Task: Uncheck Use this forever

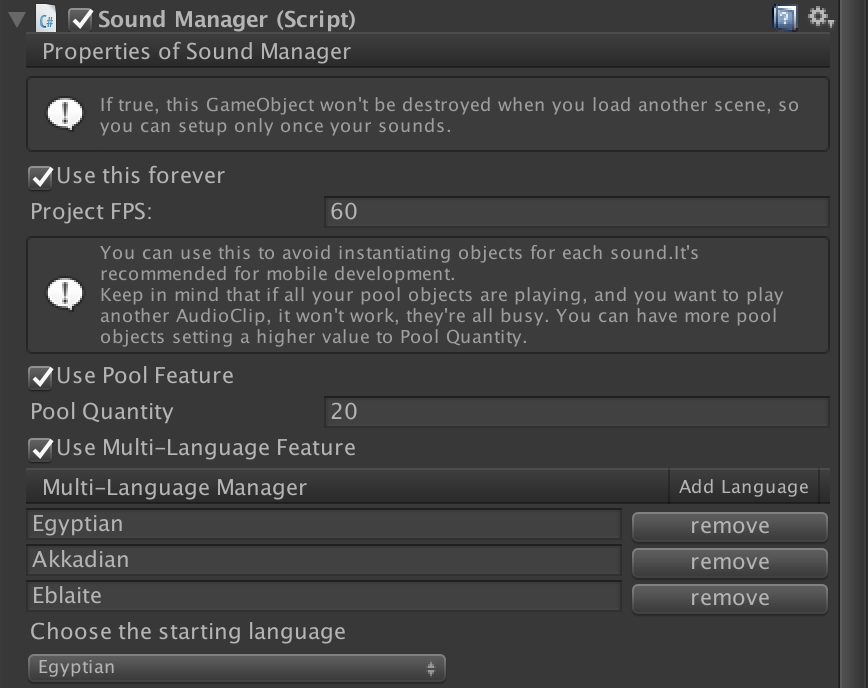Action: point(41,177)
